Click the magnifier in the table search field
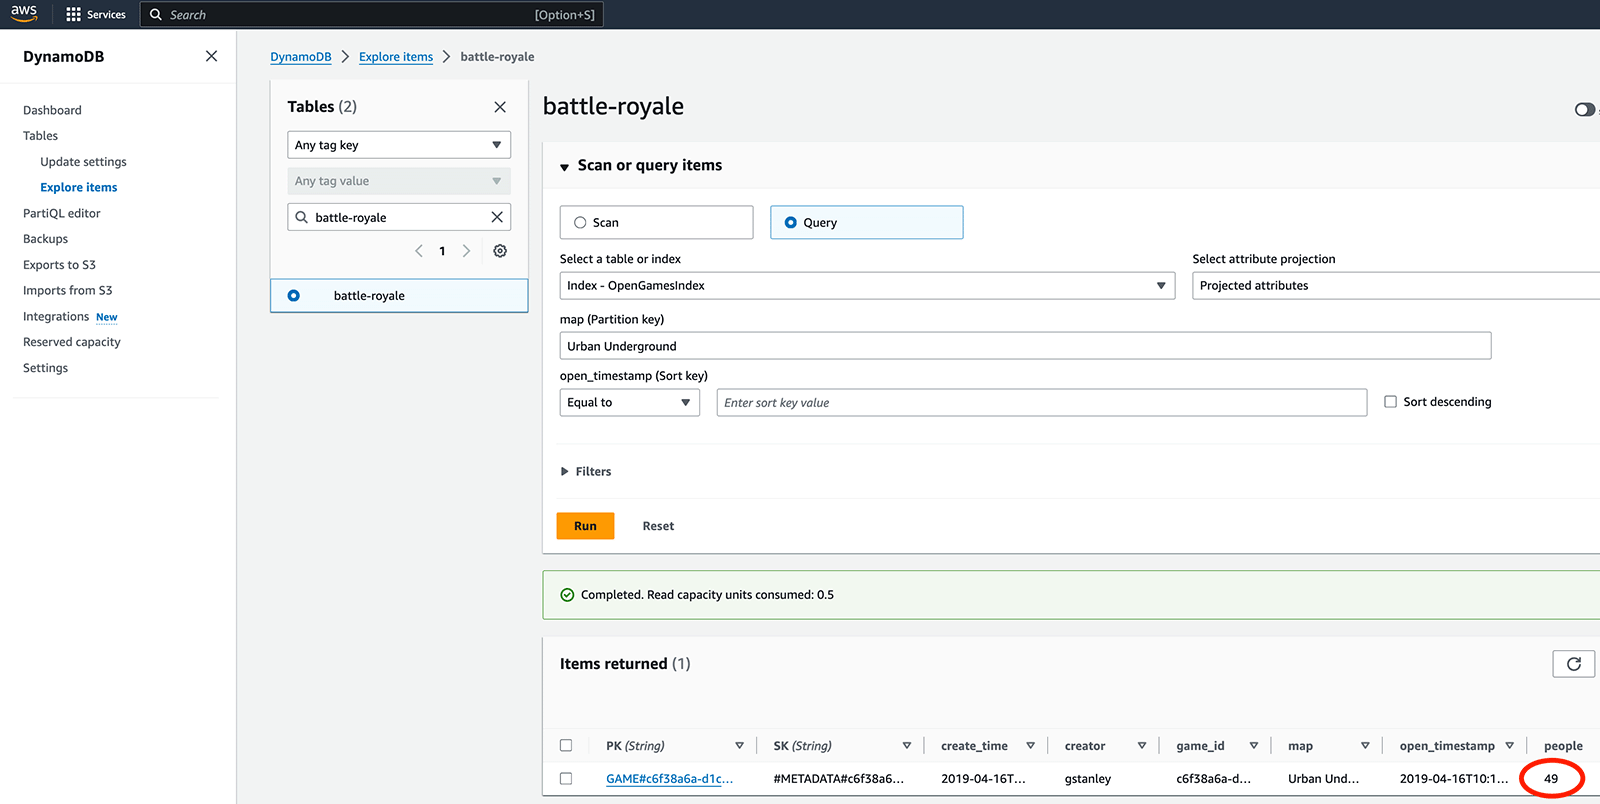1600x804 pixels. pyautogui.click(x=301, y=217)
